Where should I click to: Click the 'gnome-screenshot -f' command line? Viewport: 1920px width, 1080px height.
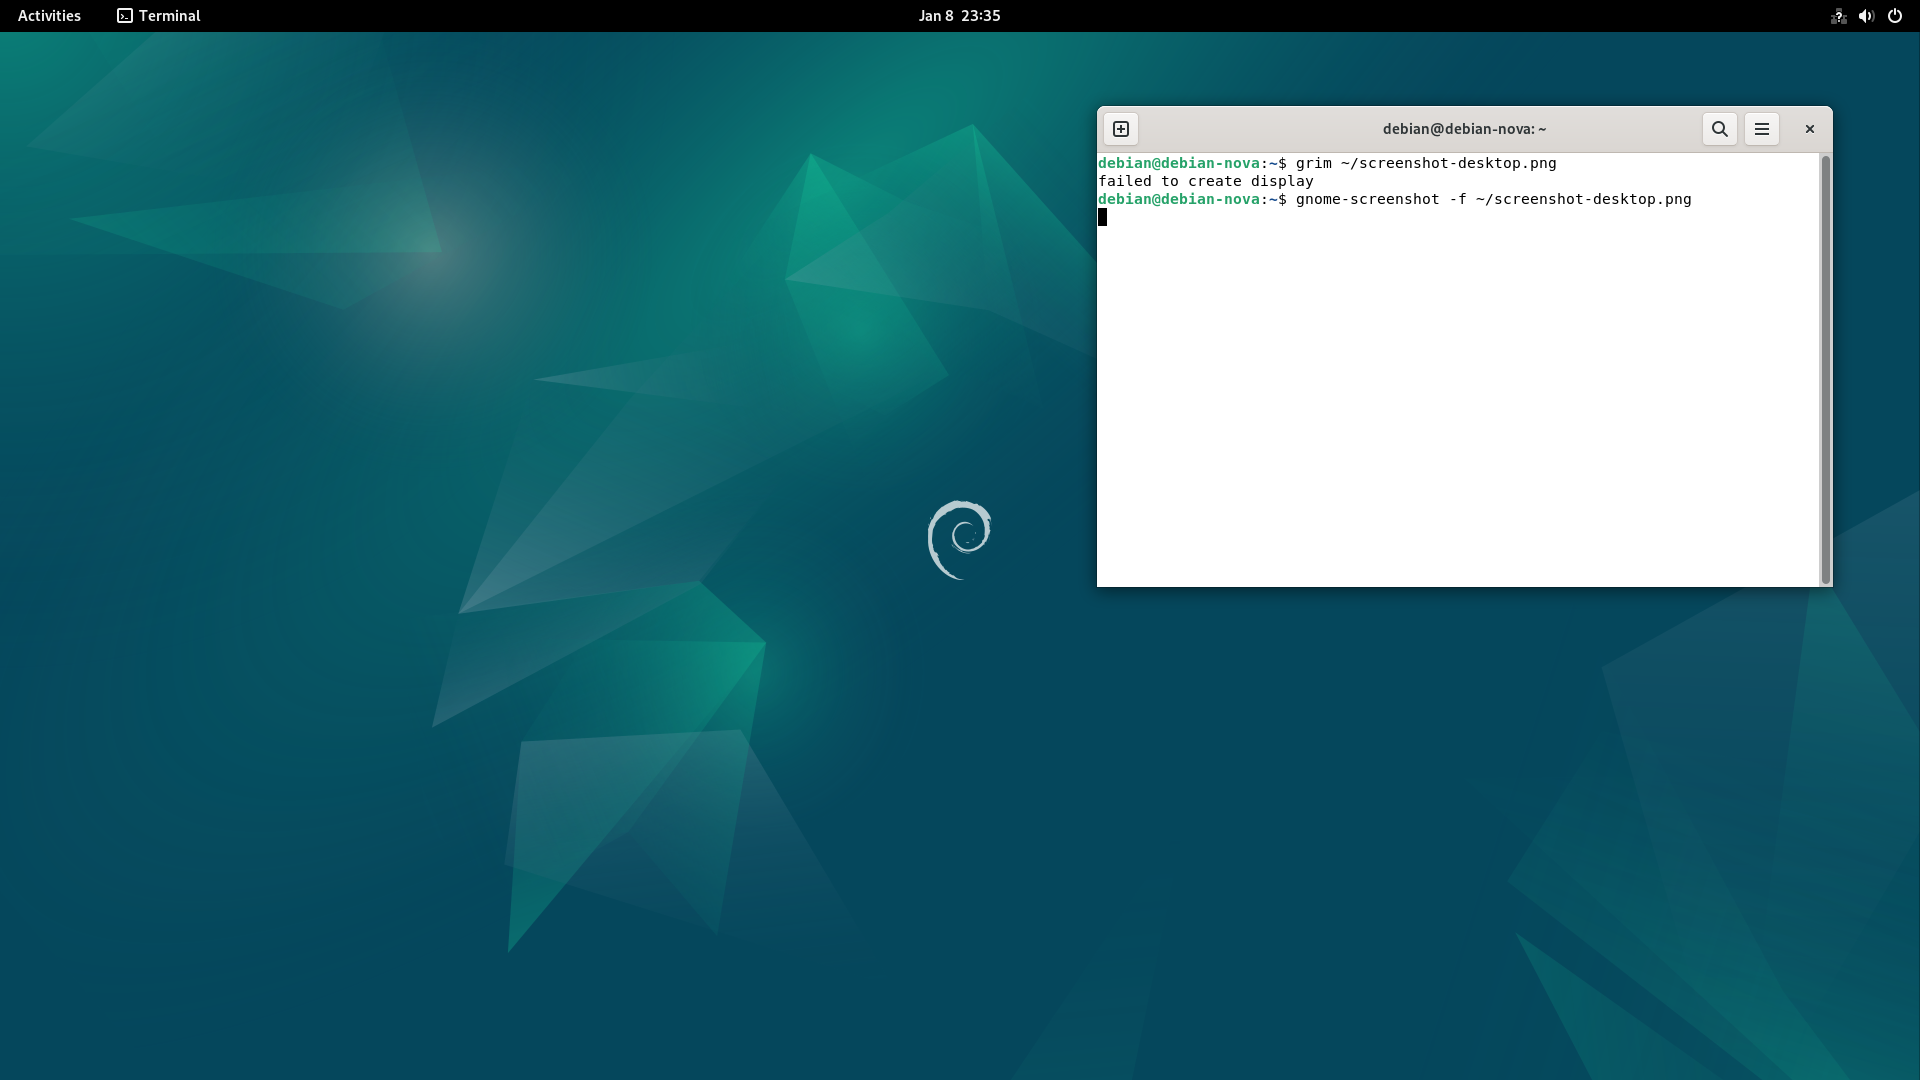click(1494, 199)
